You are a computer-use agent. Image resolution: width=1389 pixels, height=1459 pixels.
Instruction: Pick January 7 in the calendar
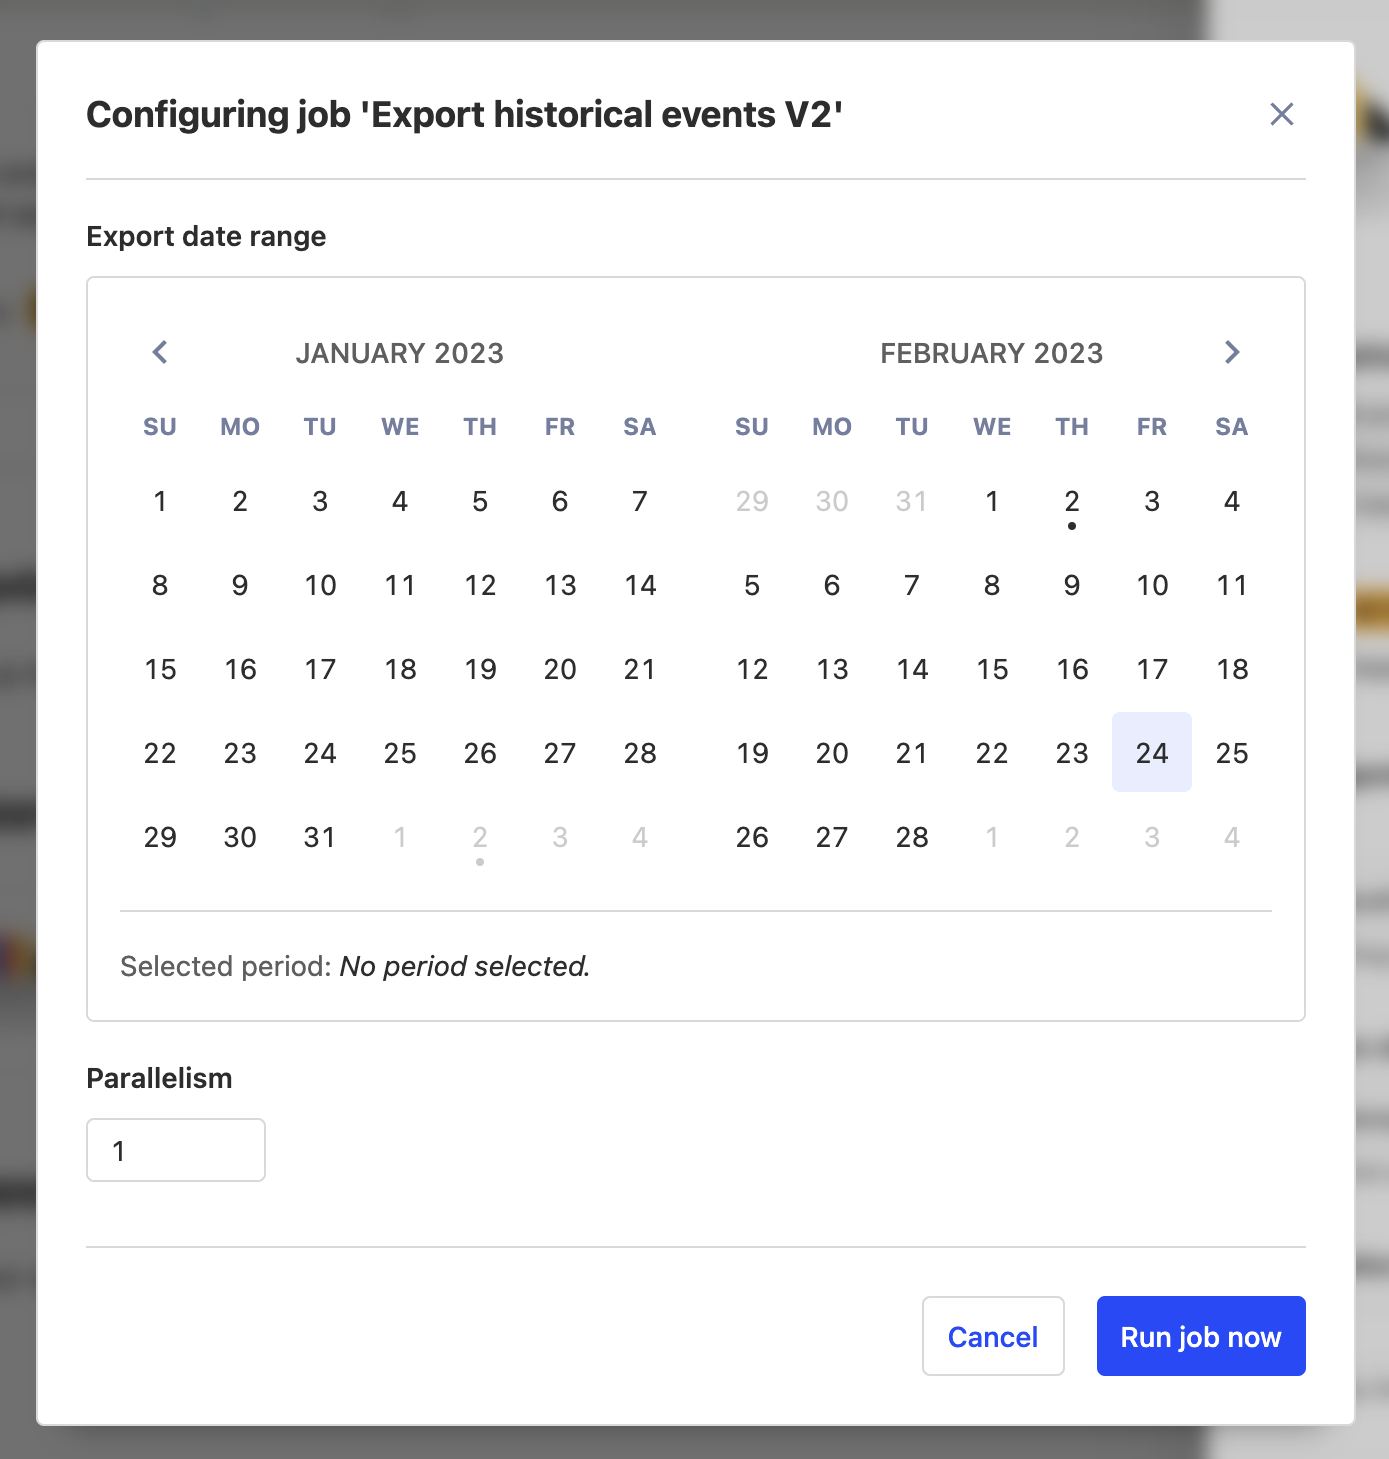coord(640,501)
